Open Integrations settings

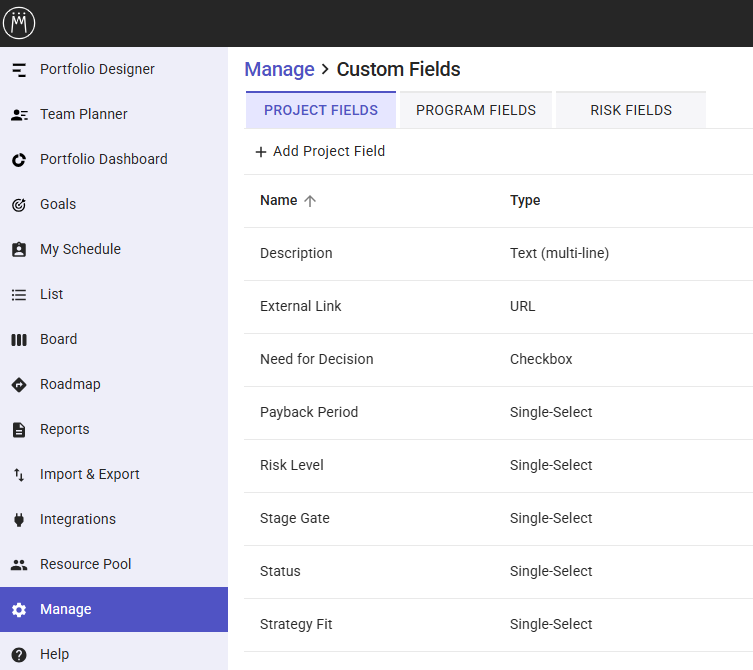tap(114, 519)
